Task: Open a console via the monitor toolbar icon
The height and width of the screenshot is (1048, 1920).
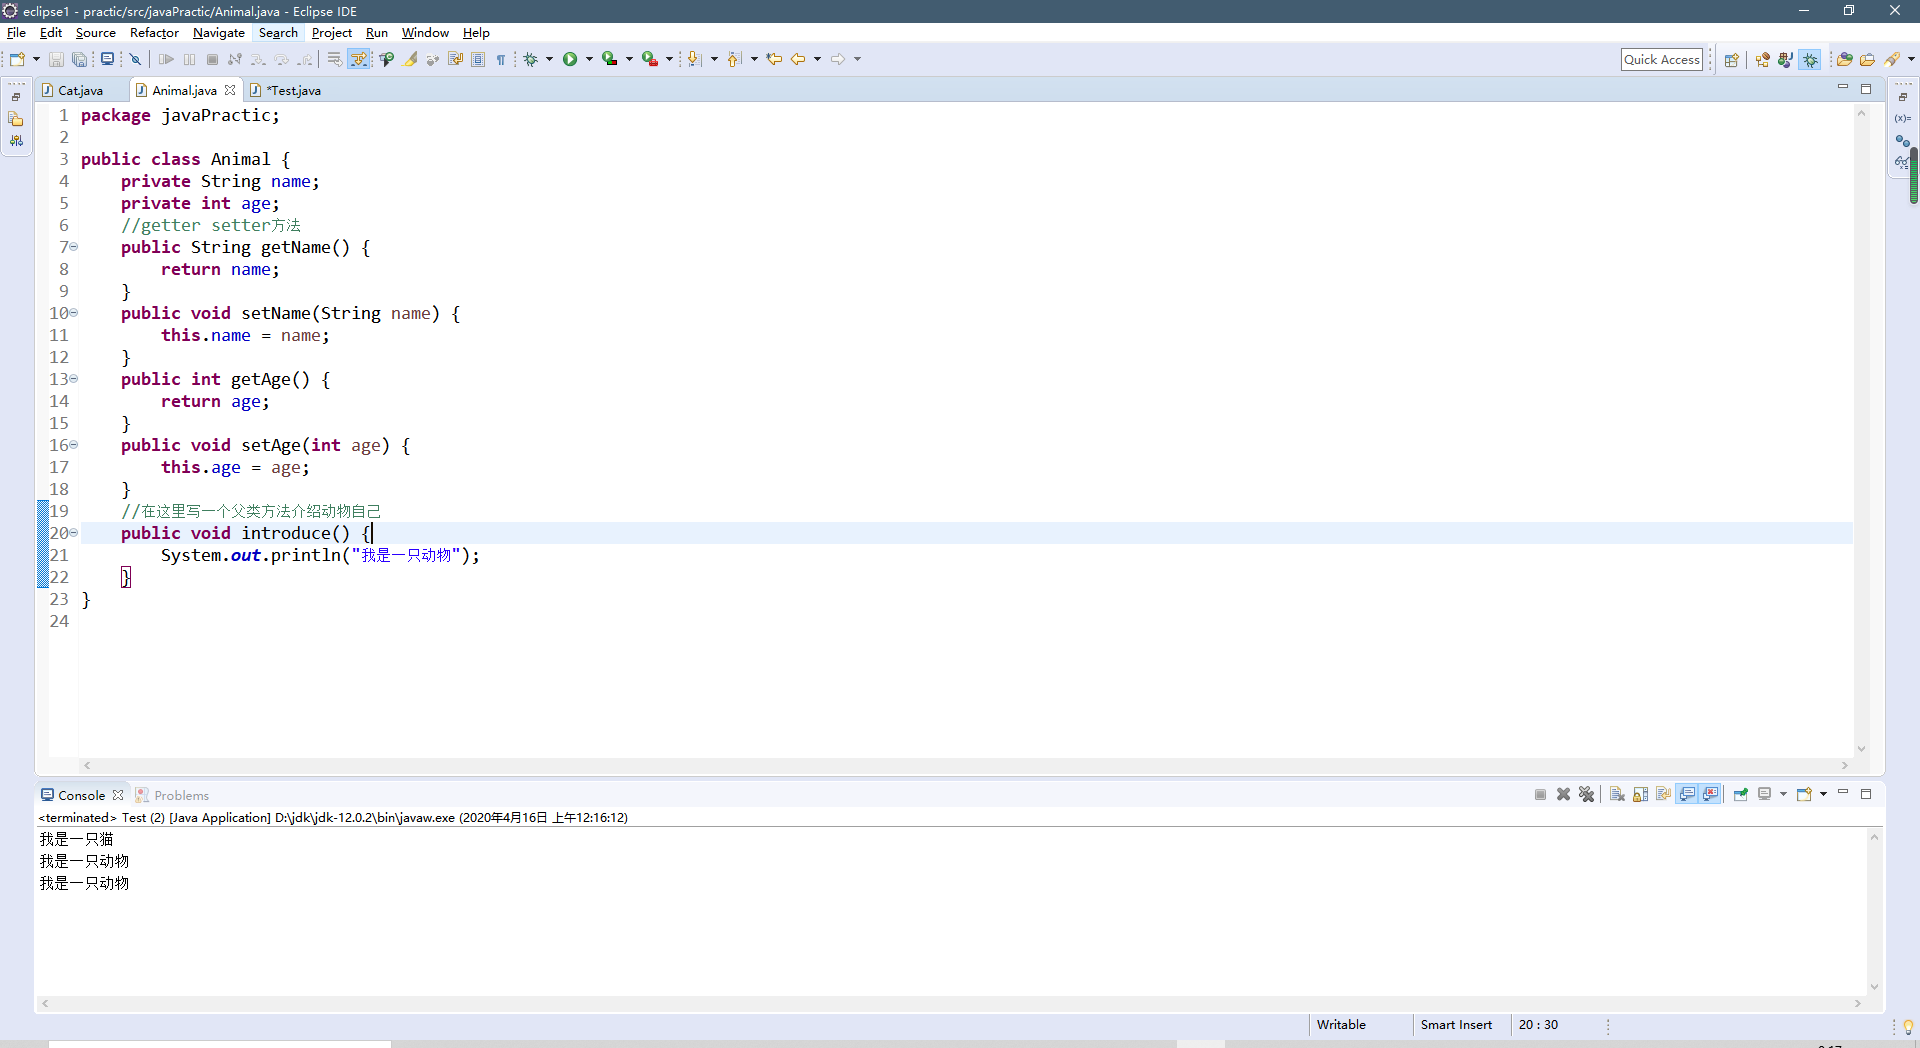Action: (107, 59)
